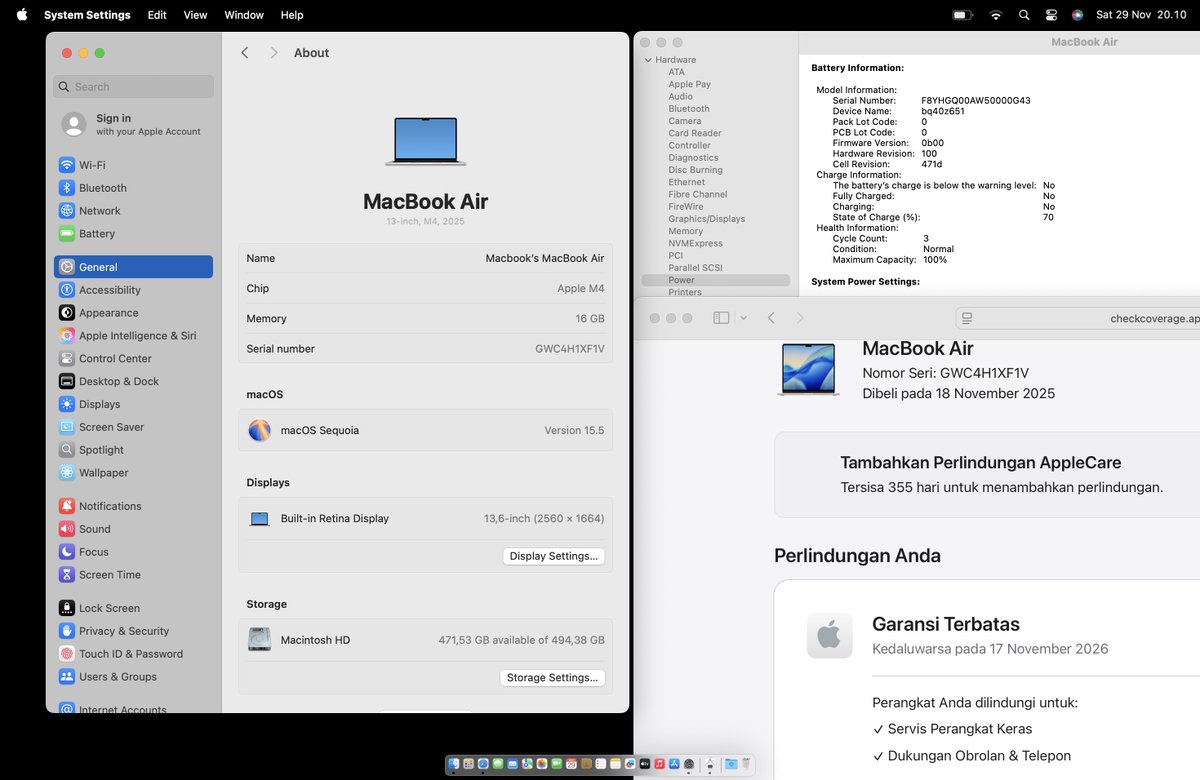Image resolution: width=1200 pixels, height=780 pixels.
Task: Open Bluetooth settings in sidebar
Action: 133,188
